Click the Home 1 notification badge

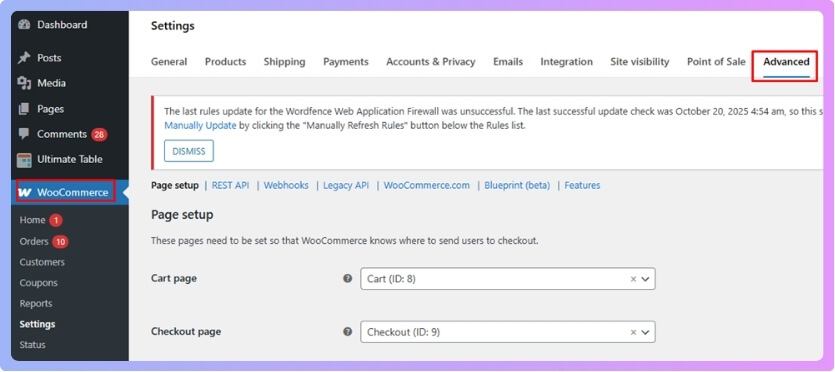(x=56, y=220)
